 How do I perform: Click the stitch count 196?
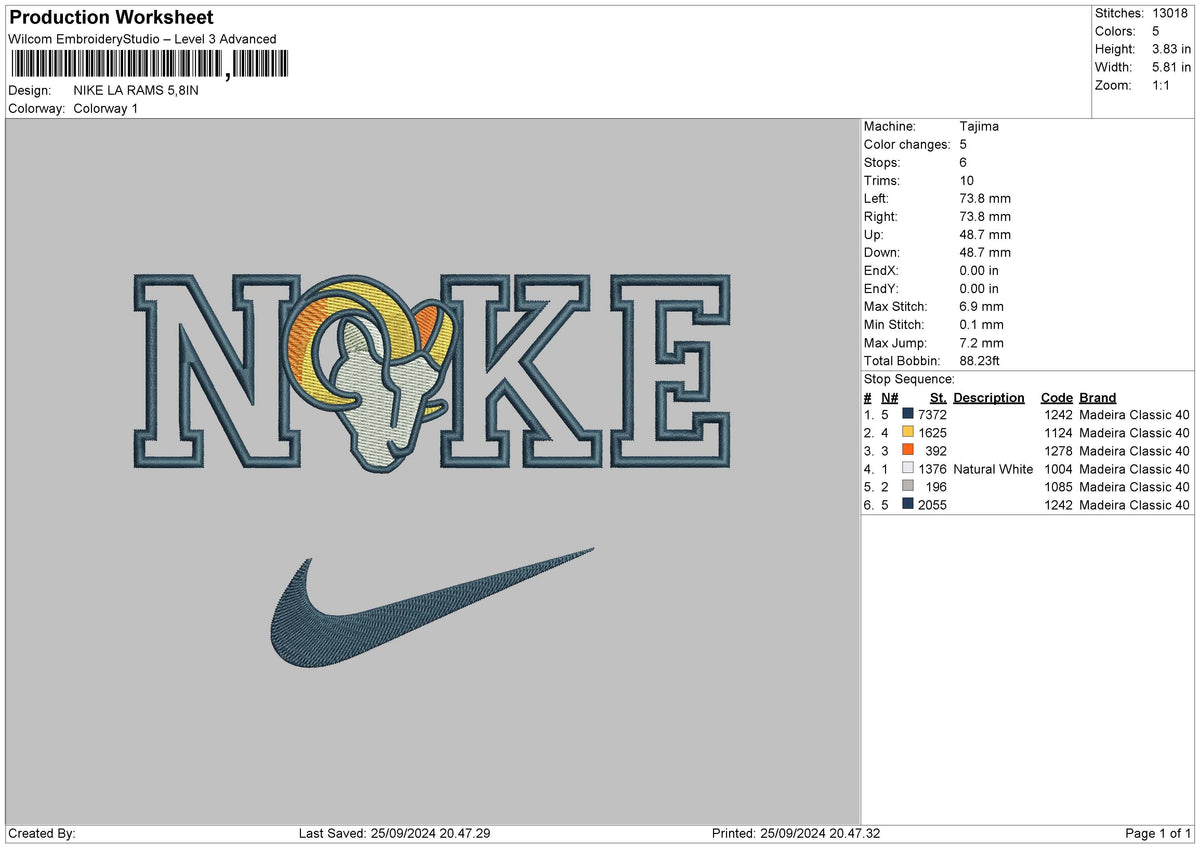936,487
